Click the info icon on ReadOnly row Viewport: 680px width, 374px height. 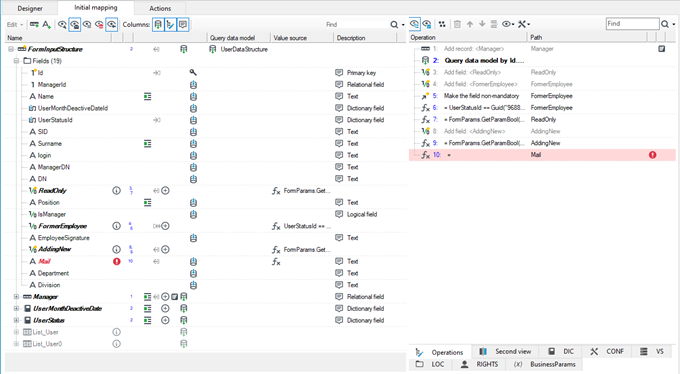117,190
